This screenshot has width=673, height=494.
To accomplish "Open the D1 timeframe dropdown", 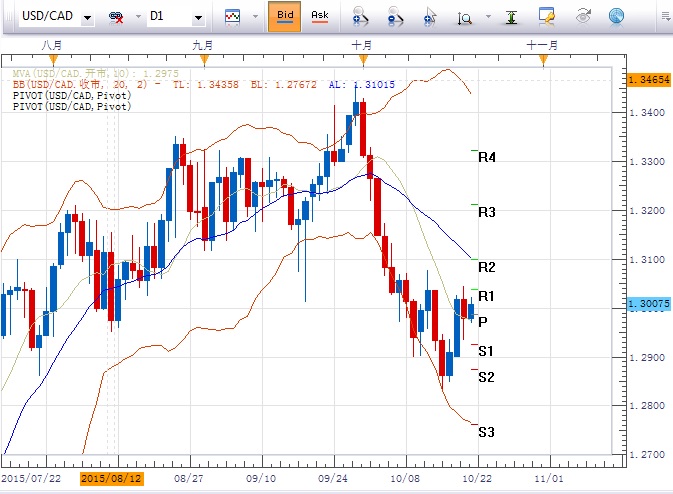I will coord(198,18).
